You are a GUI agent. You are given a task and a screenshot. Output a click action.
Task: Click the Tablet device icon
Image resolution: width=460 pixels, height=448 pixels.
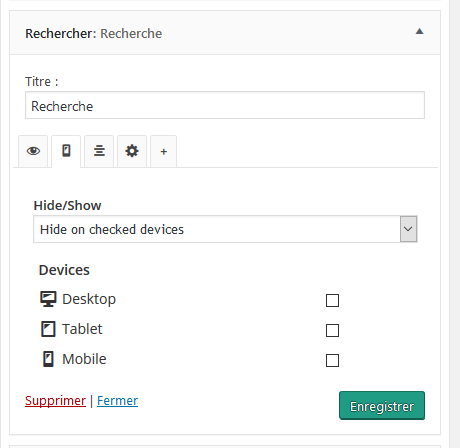48,329
